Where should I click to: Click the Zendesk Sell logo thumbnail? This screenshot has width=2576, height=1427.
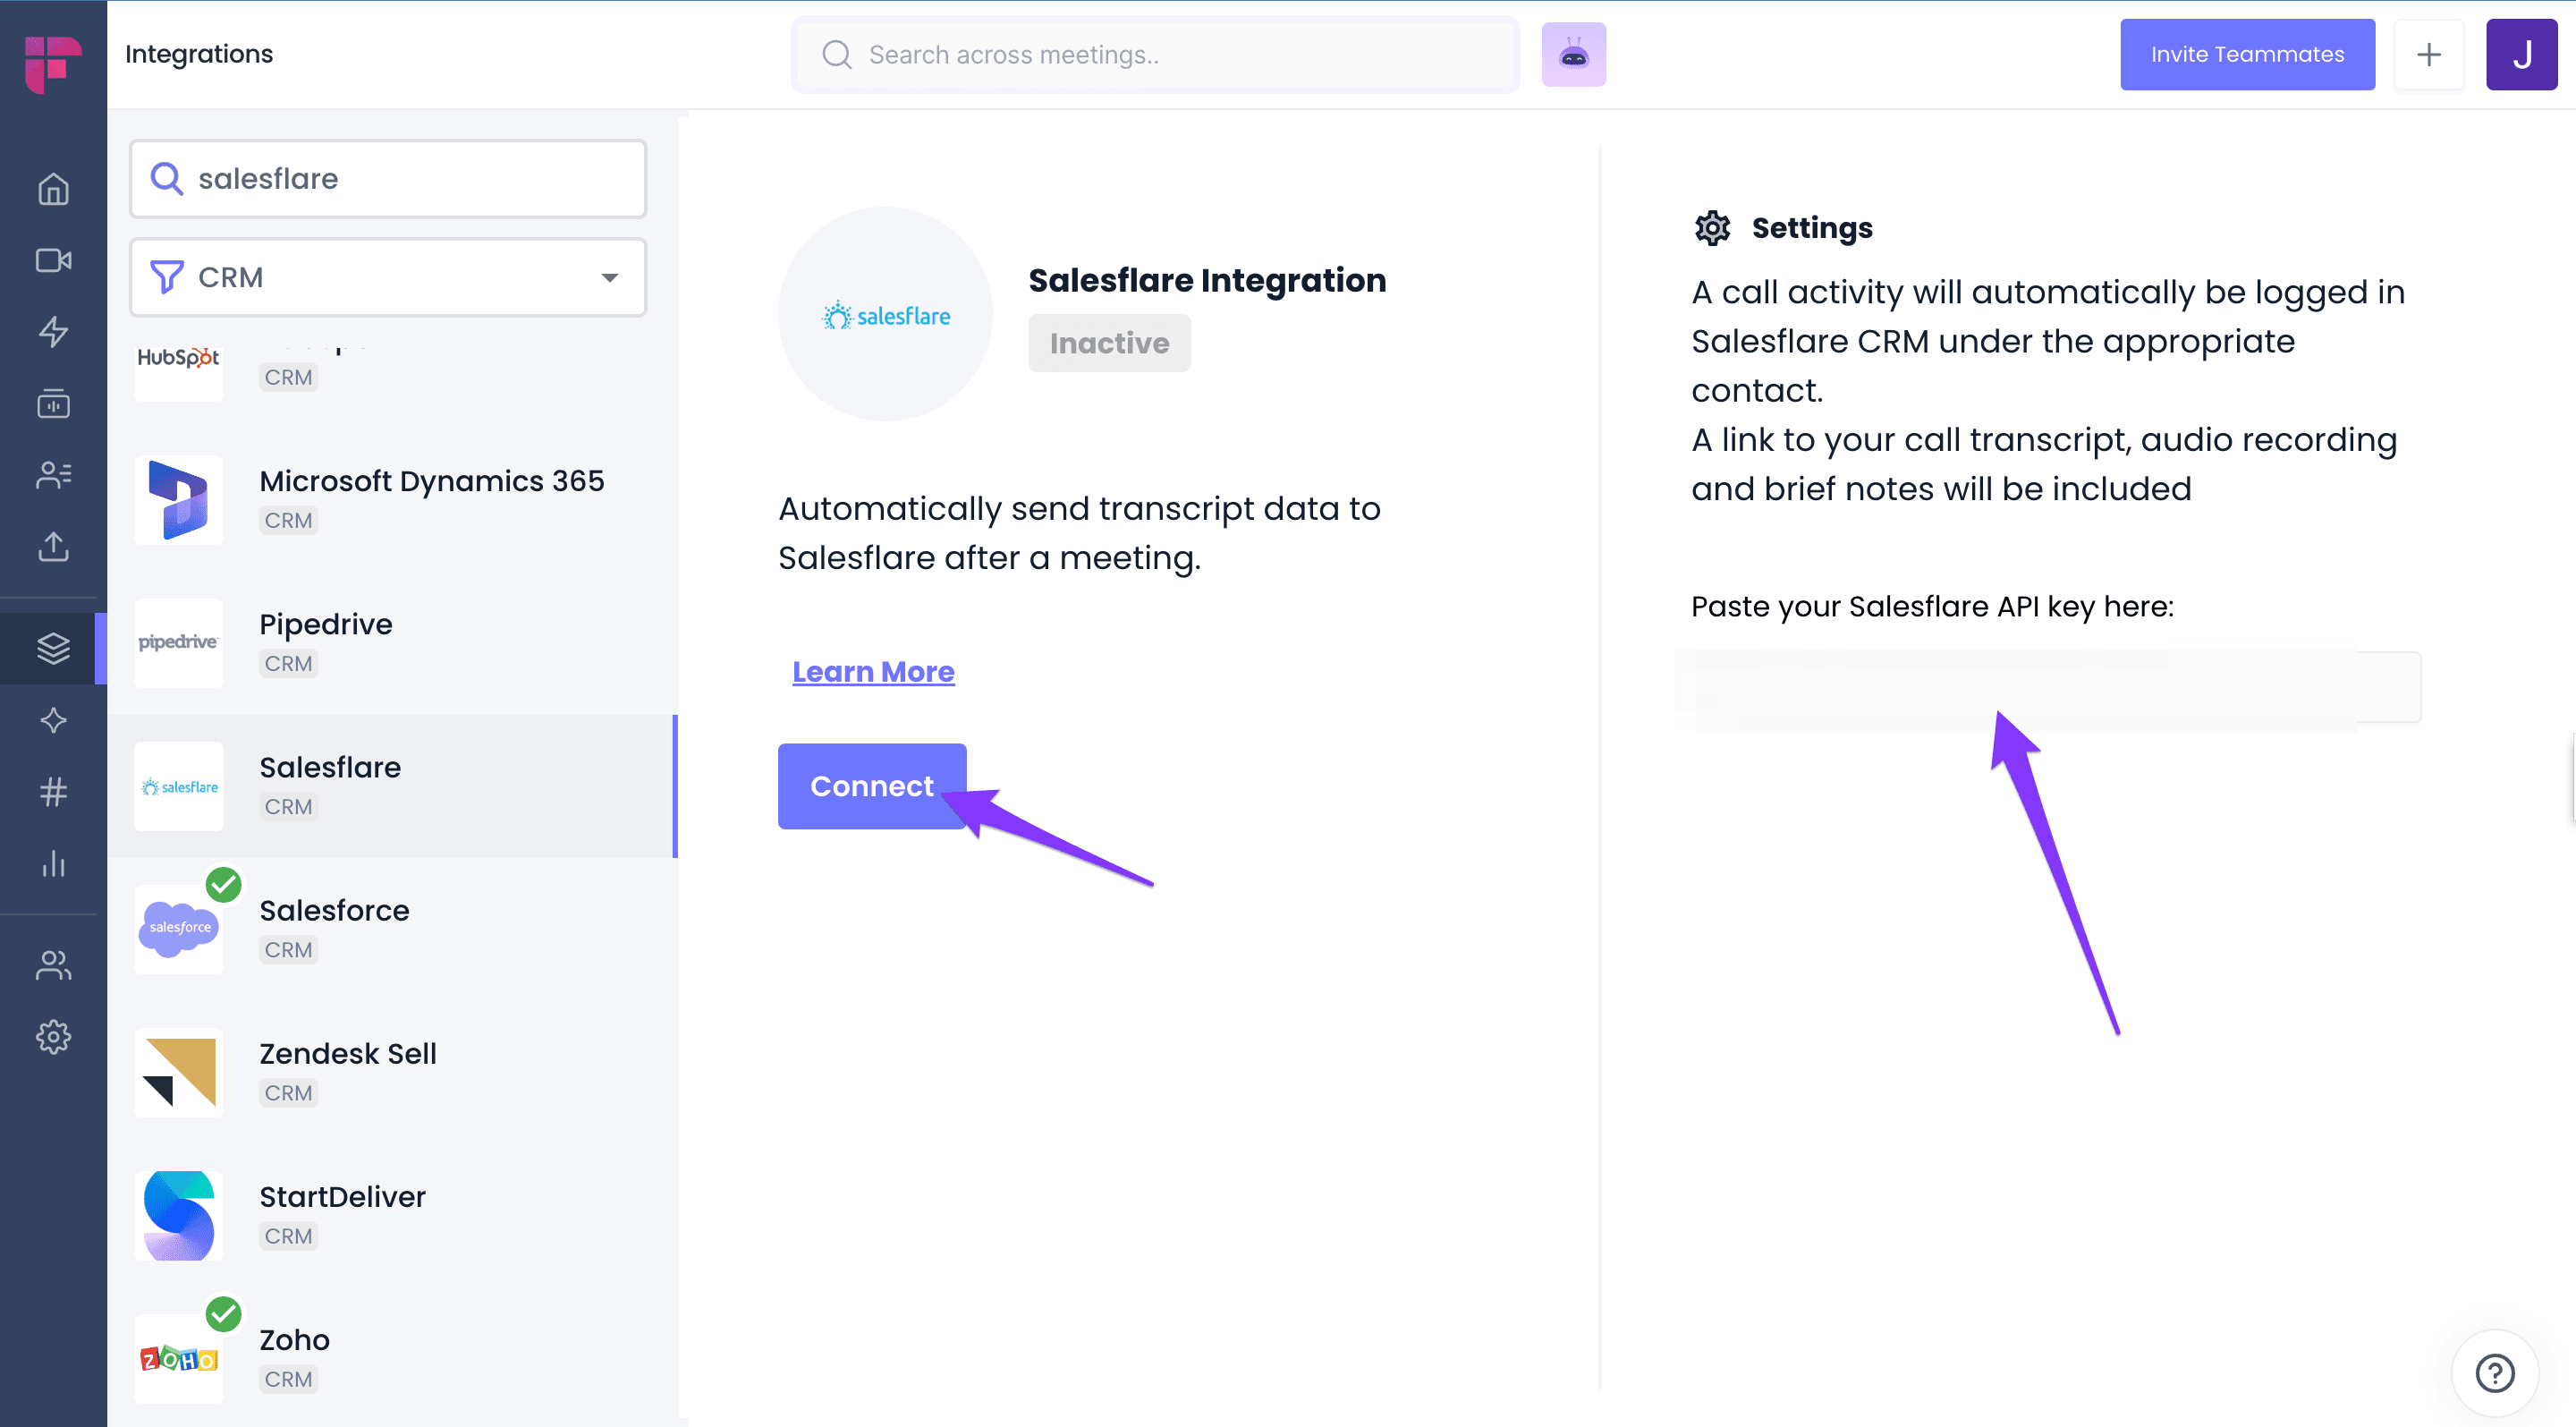coord(178,1072)
